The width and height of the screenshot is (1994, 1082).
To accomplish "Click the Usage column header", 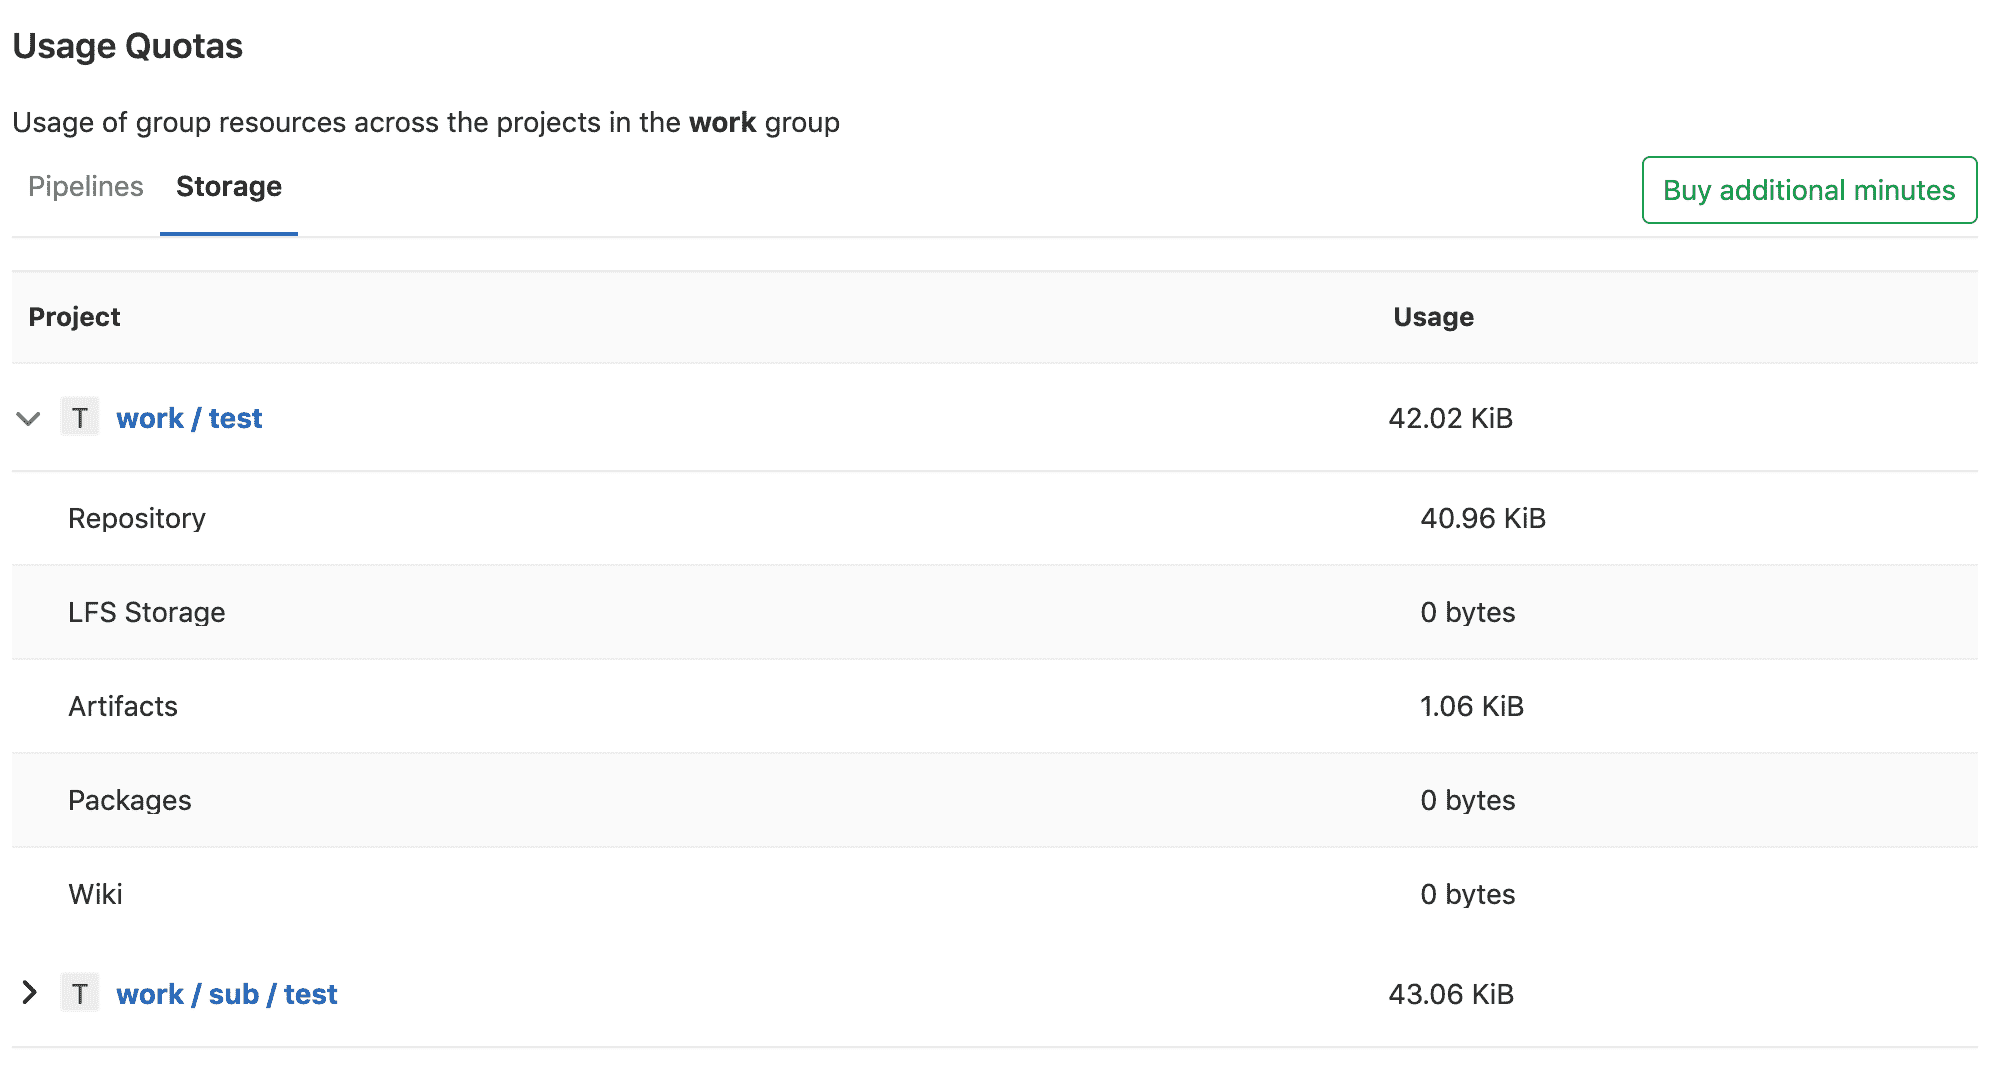I will (x=1433, y=317).
